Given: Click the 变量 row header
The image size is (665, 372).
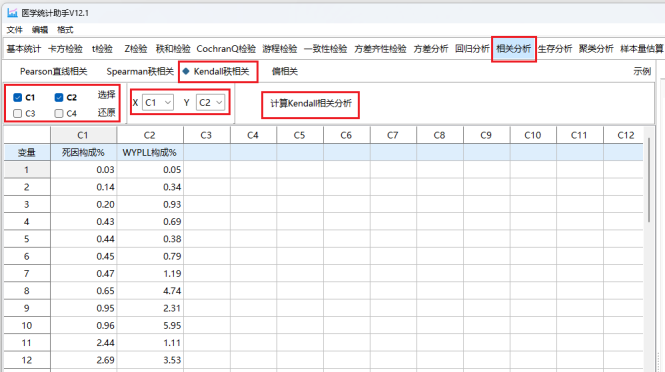Looking at the screenshot, I should (x=27, y=152).
